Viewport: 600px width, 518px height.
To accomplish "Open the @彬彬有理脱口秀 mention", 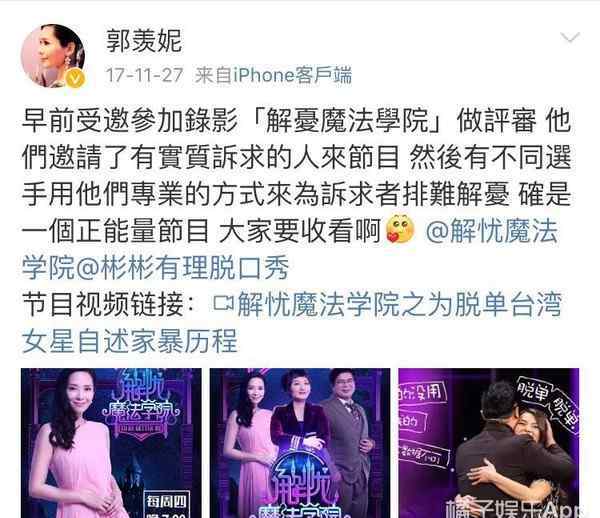I will [x=182, y=267].
